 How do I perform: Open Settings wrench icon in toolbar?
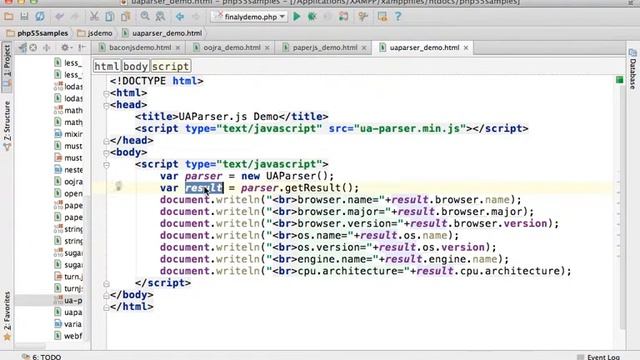363,17
